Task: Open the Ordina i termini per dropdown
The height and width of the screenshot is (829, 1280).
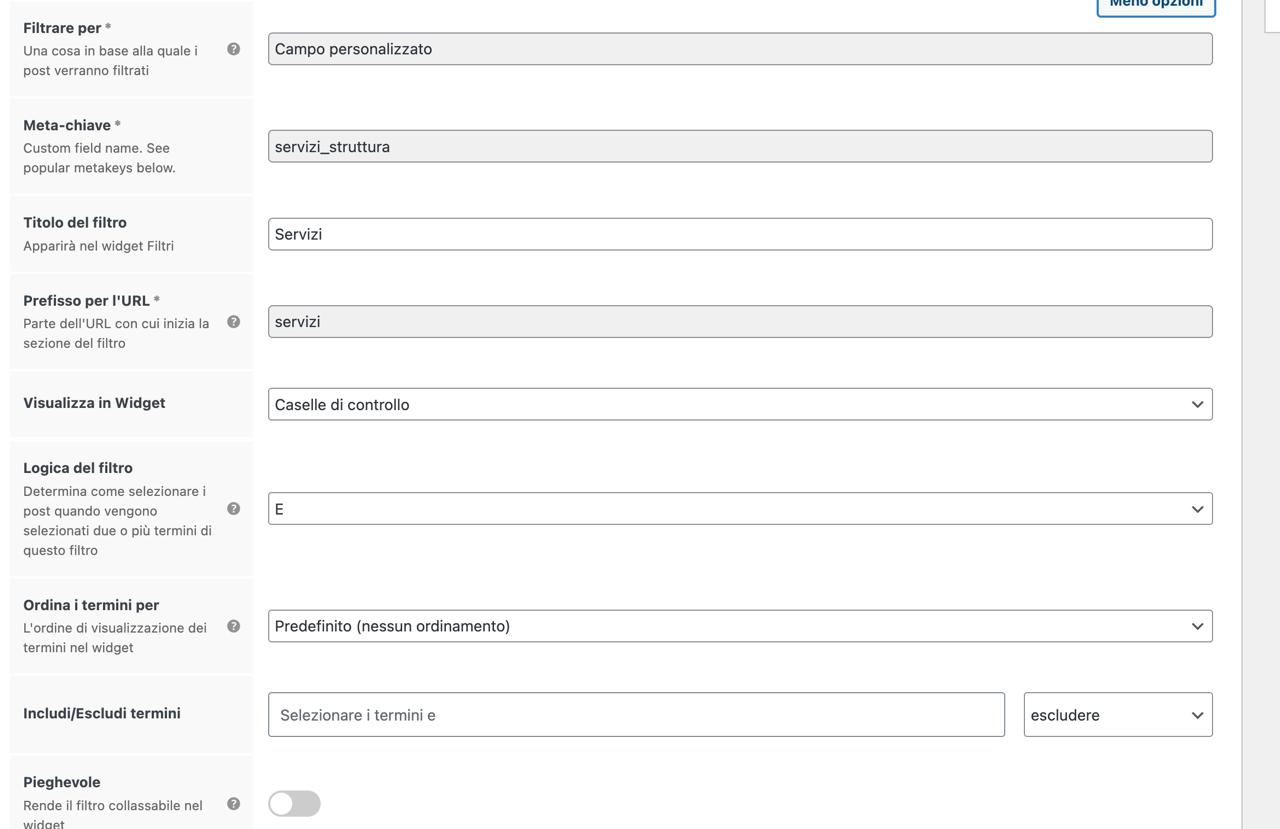Action: pos(740,626)
